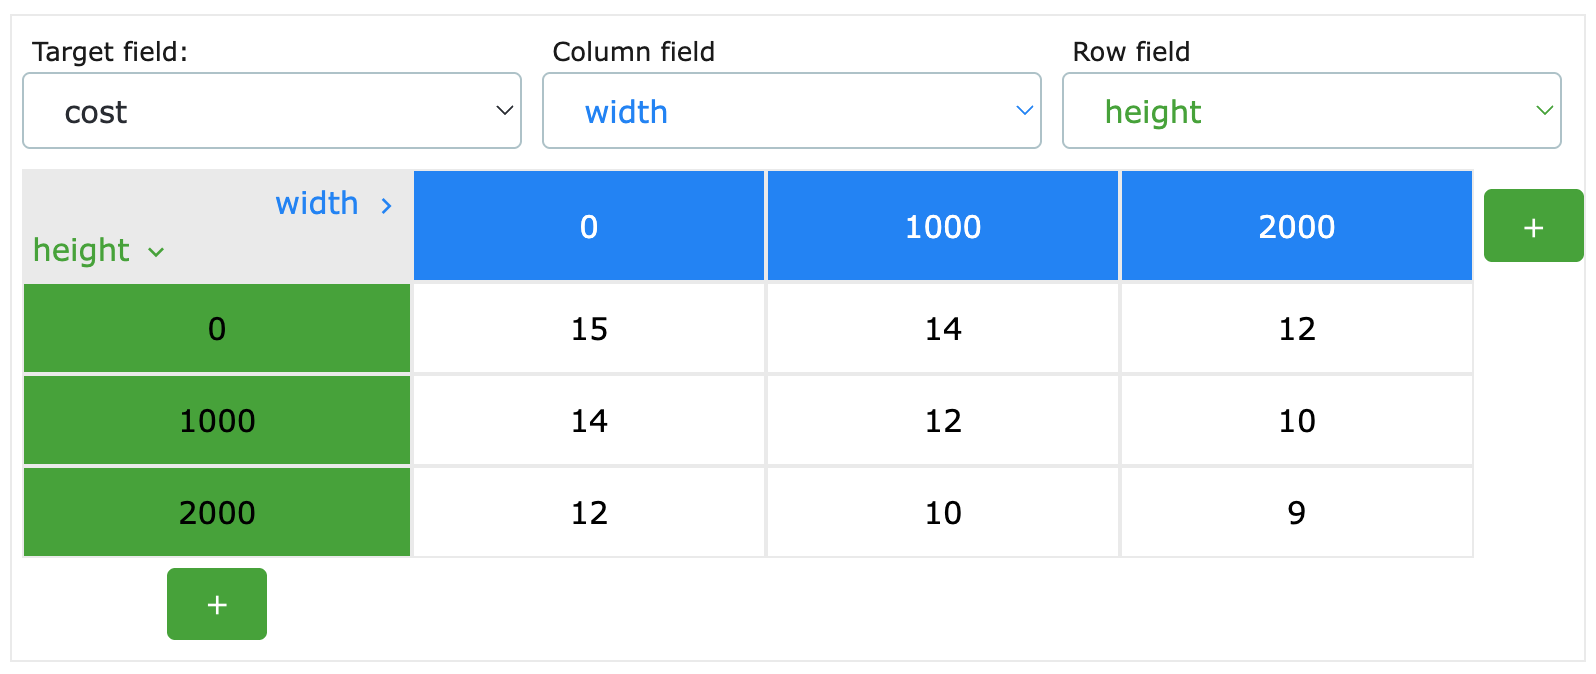Viewport: 1596px width, 674px height.
Task: Click the cell showing 10 in row 2000
Action: (942, 512)
